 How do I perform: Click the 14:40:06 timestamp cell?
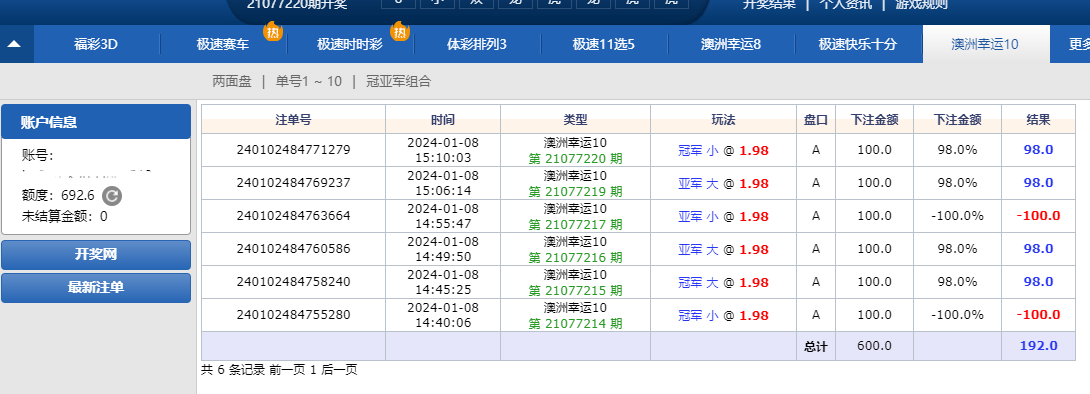[x=443, y=315]
